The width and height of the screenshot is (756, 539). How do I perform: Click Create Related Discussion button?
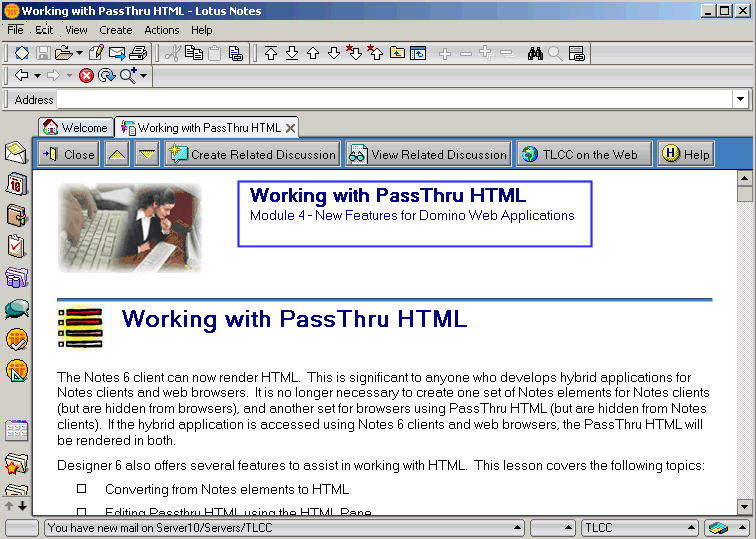click(252, 154)
